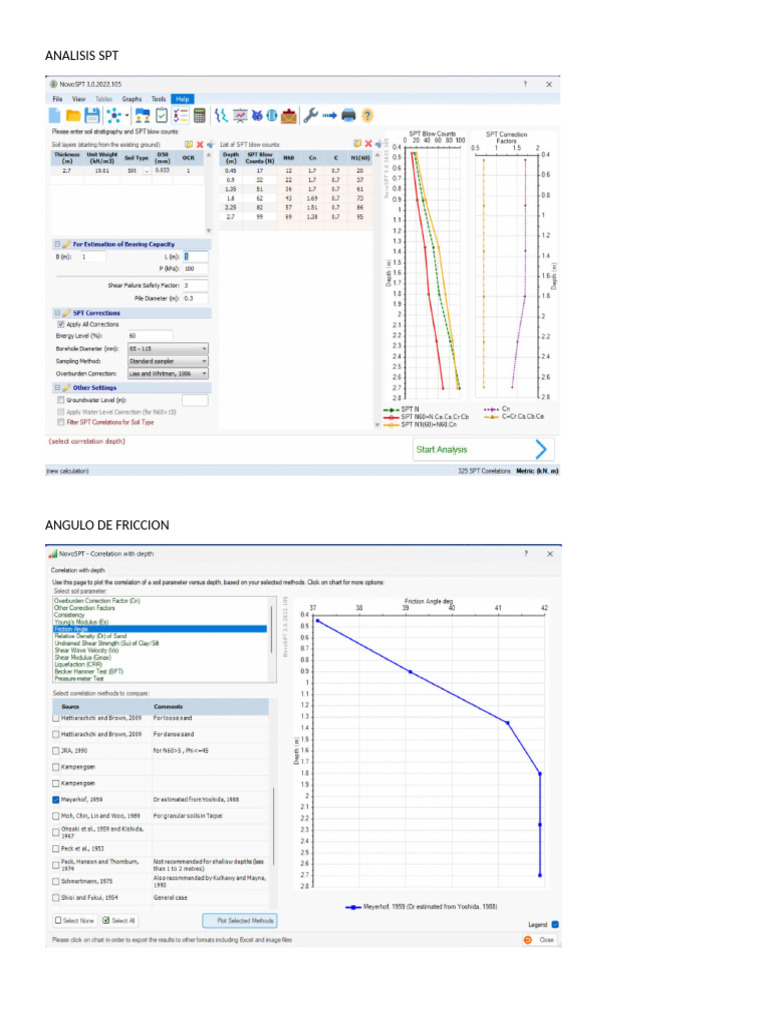The width and height of the screenshot is (768, 1024).
Task: Click the orange icon beside Close button
Action: 528,940
